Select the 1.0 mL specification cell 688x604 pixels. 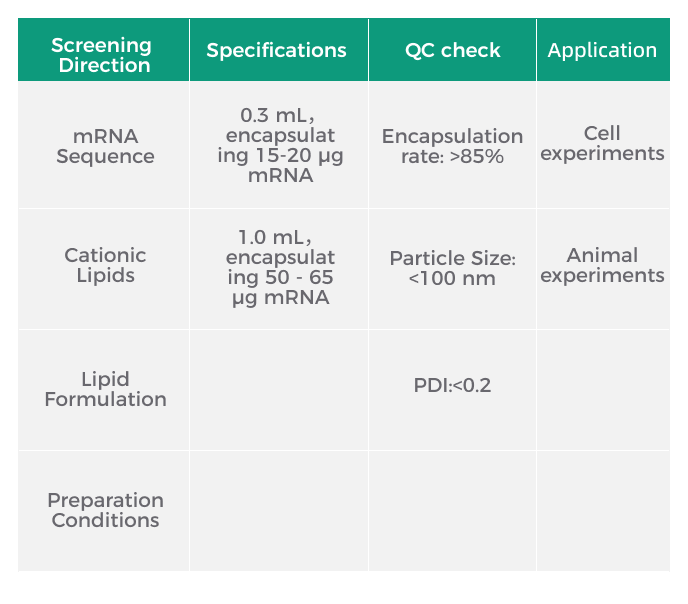click(x=279, y=269)
